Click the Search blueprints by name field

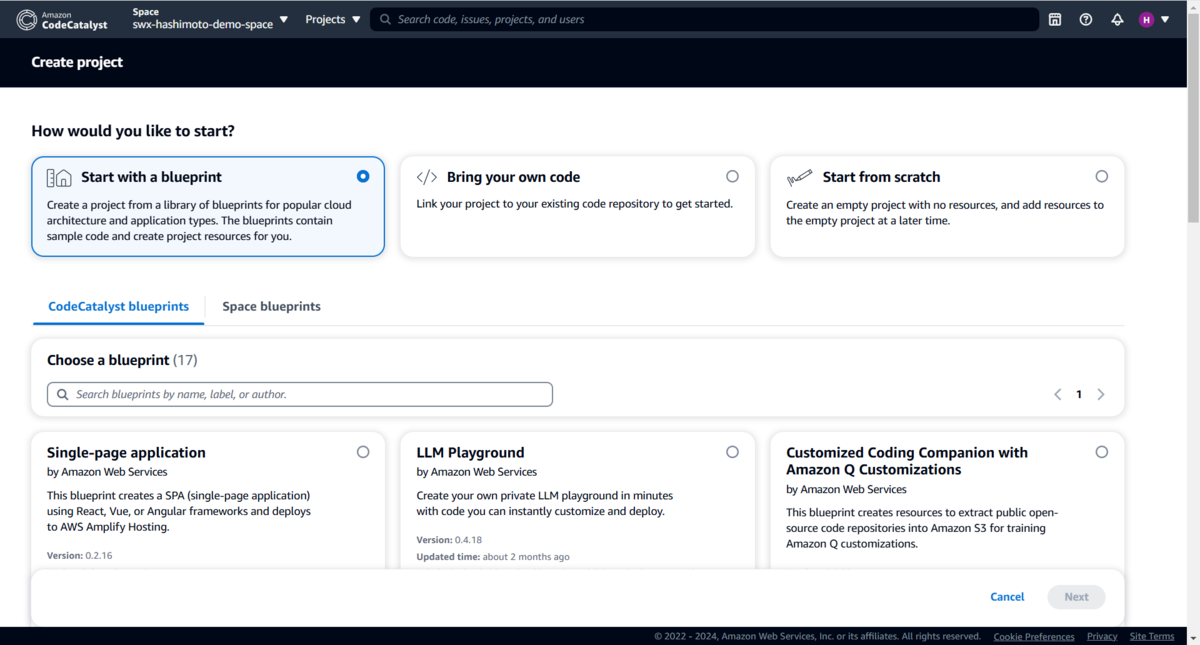coord(300,394)
